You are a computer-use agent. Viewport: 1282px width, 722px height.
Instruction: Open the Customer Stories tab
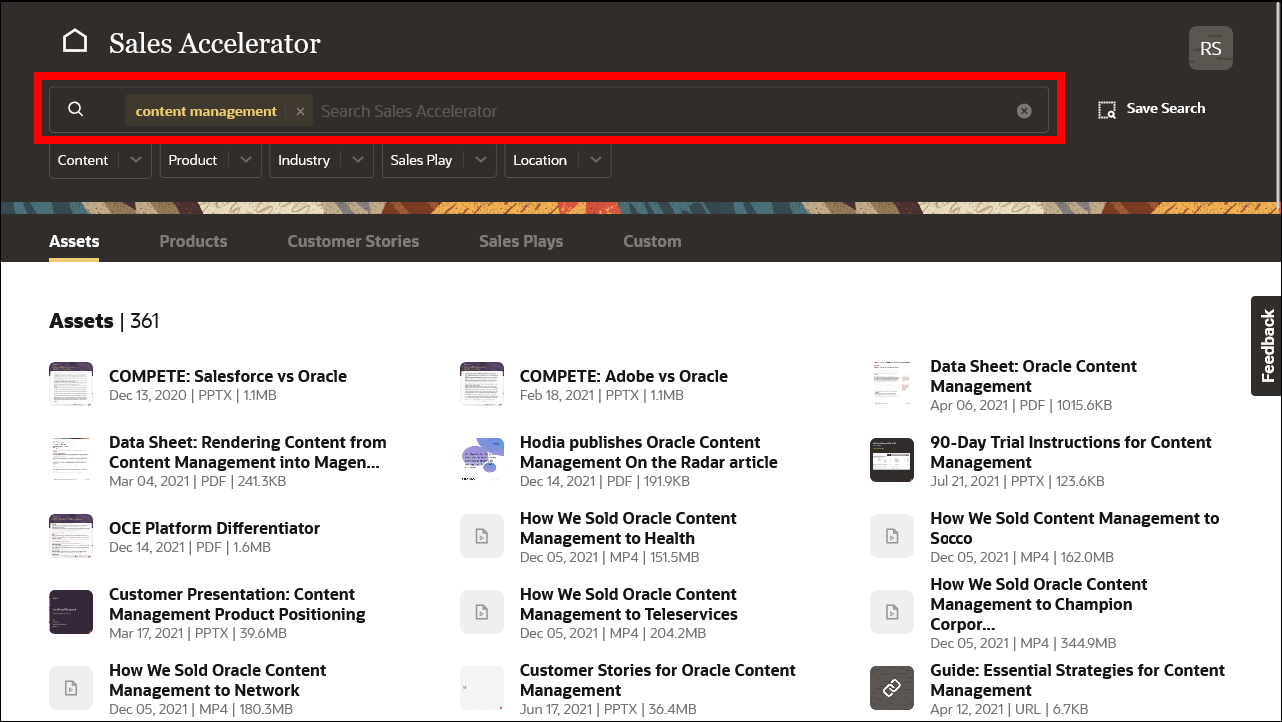(x=353, y=241)
